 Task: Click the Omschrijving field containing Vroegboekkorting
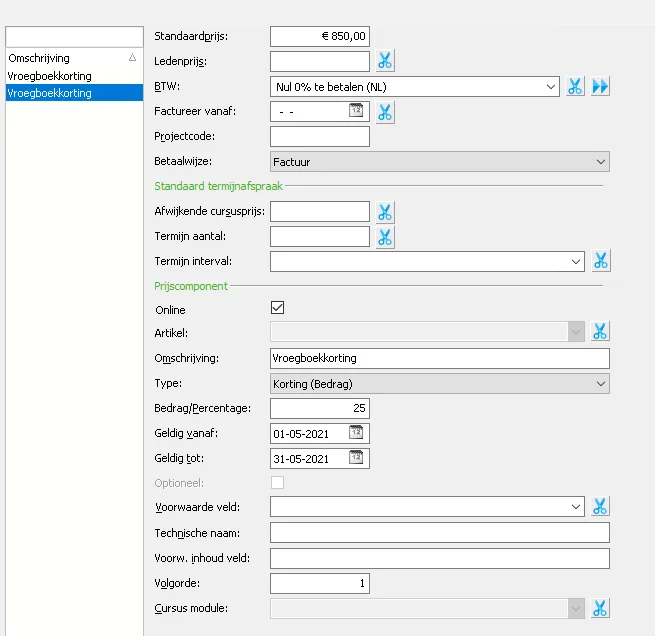[439, 358]
